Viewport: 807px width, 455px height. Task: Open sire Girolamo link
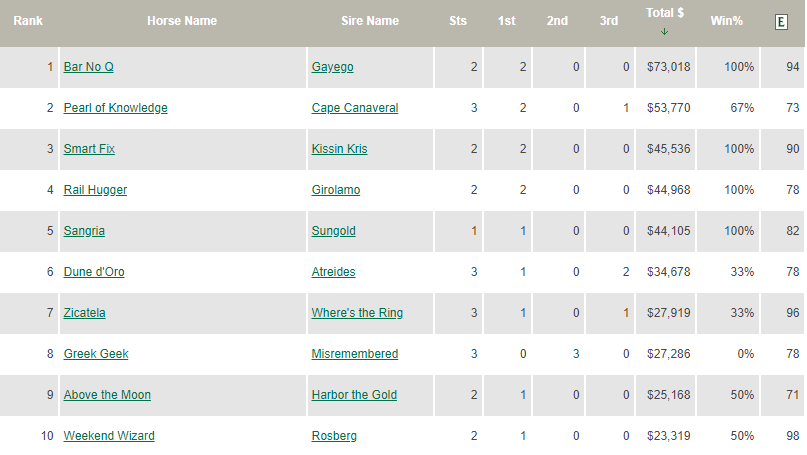[336, 190]
